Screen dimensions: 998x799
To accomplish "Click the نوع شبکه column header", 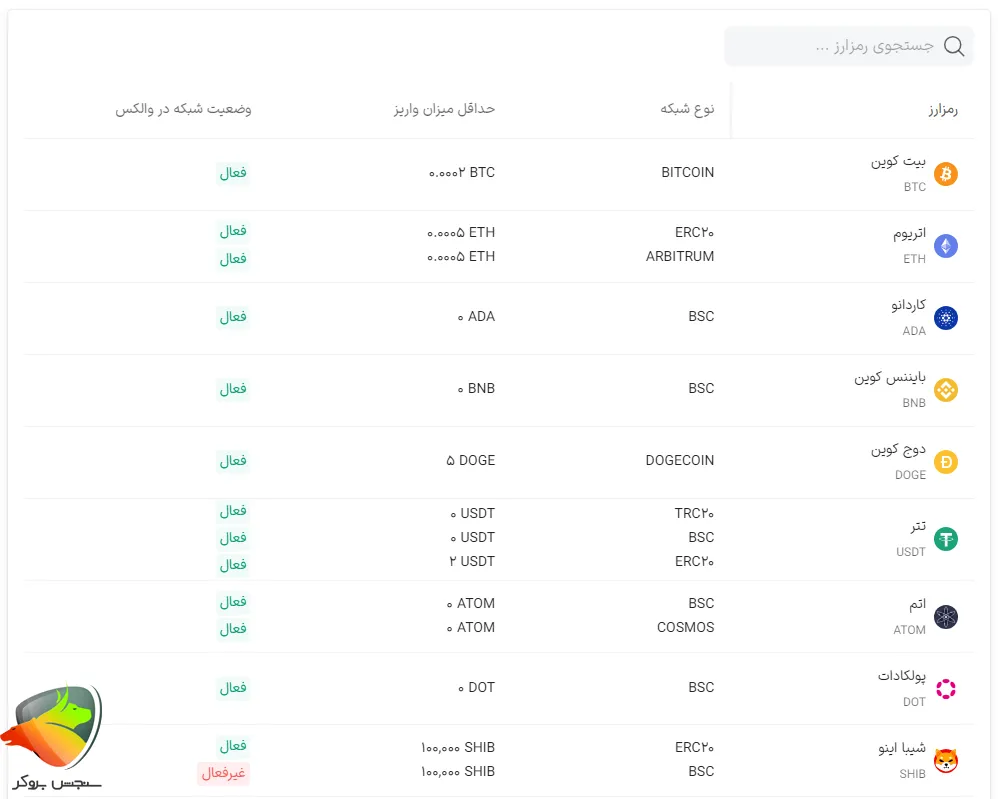I will point(687,109).
